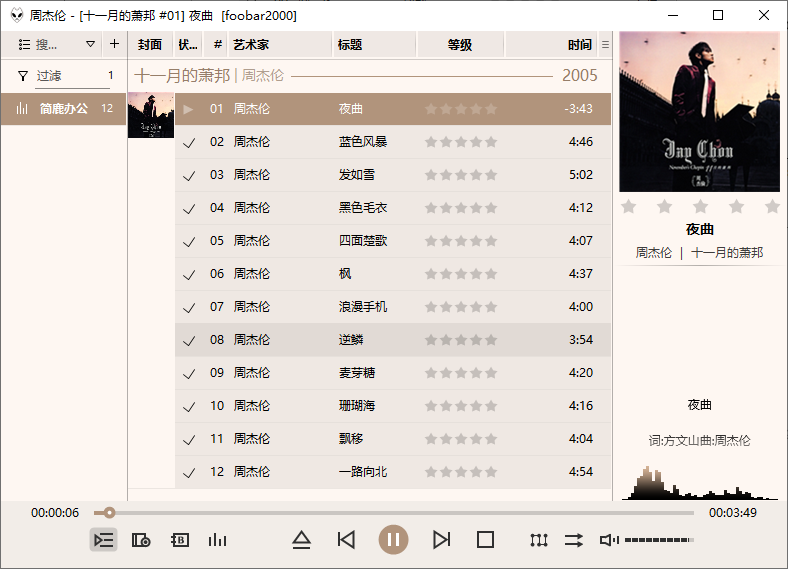Add a new playlist with plus button
Viewport: 788px width, 569px height.
(115, 44)
